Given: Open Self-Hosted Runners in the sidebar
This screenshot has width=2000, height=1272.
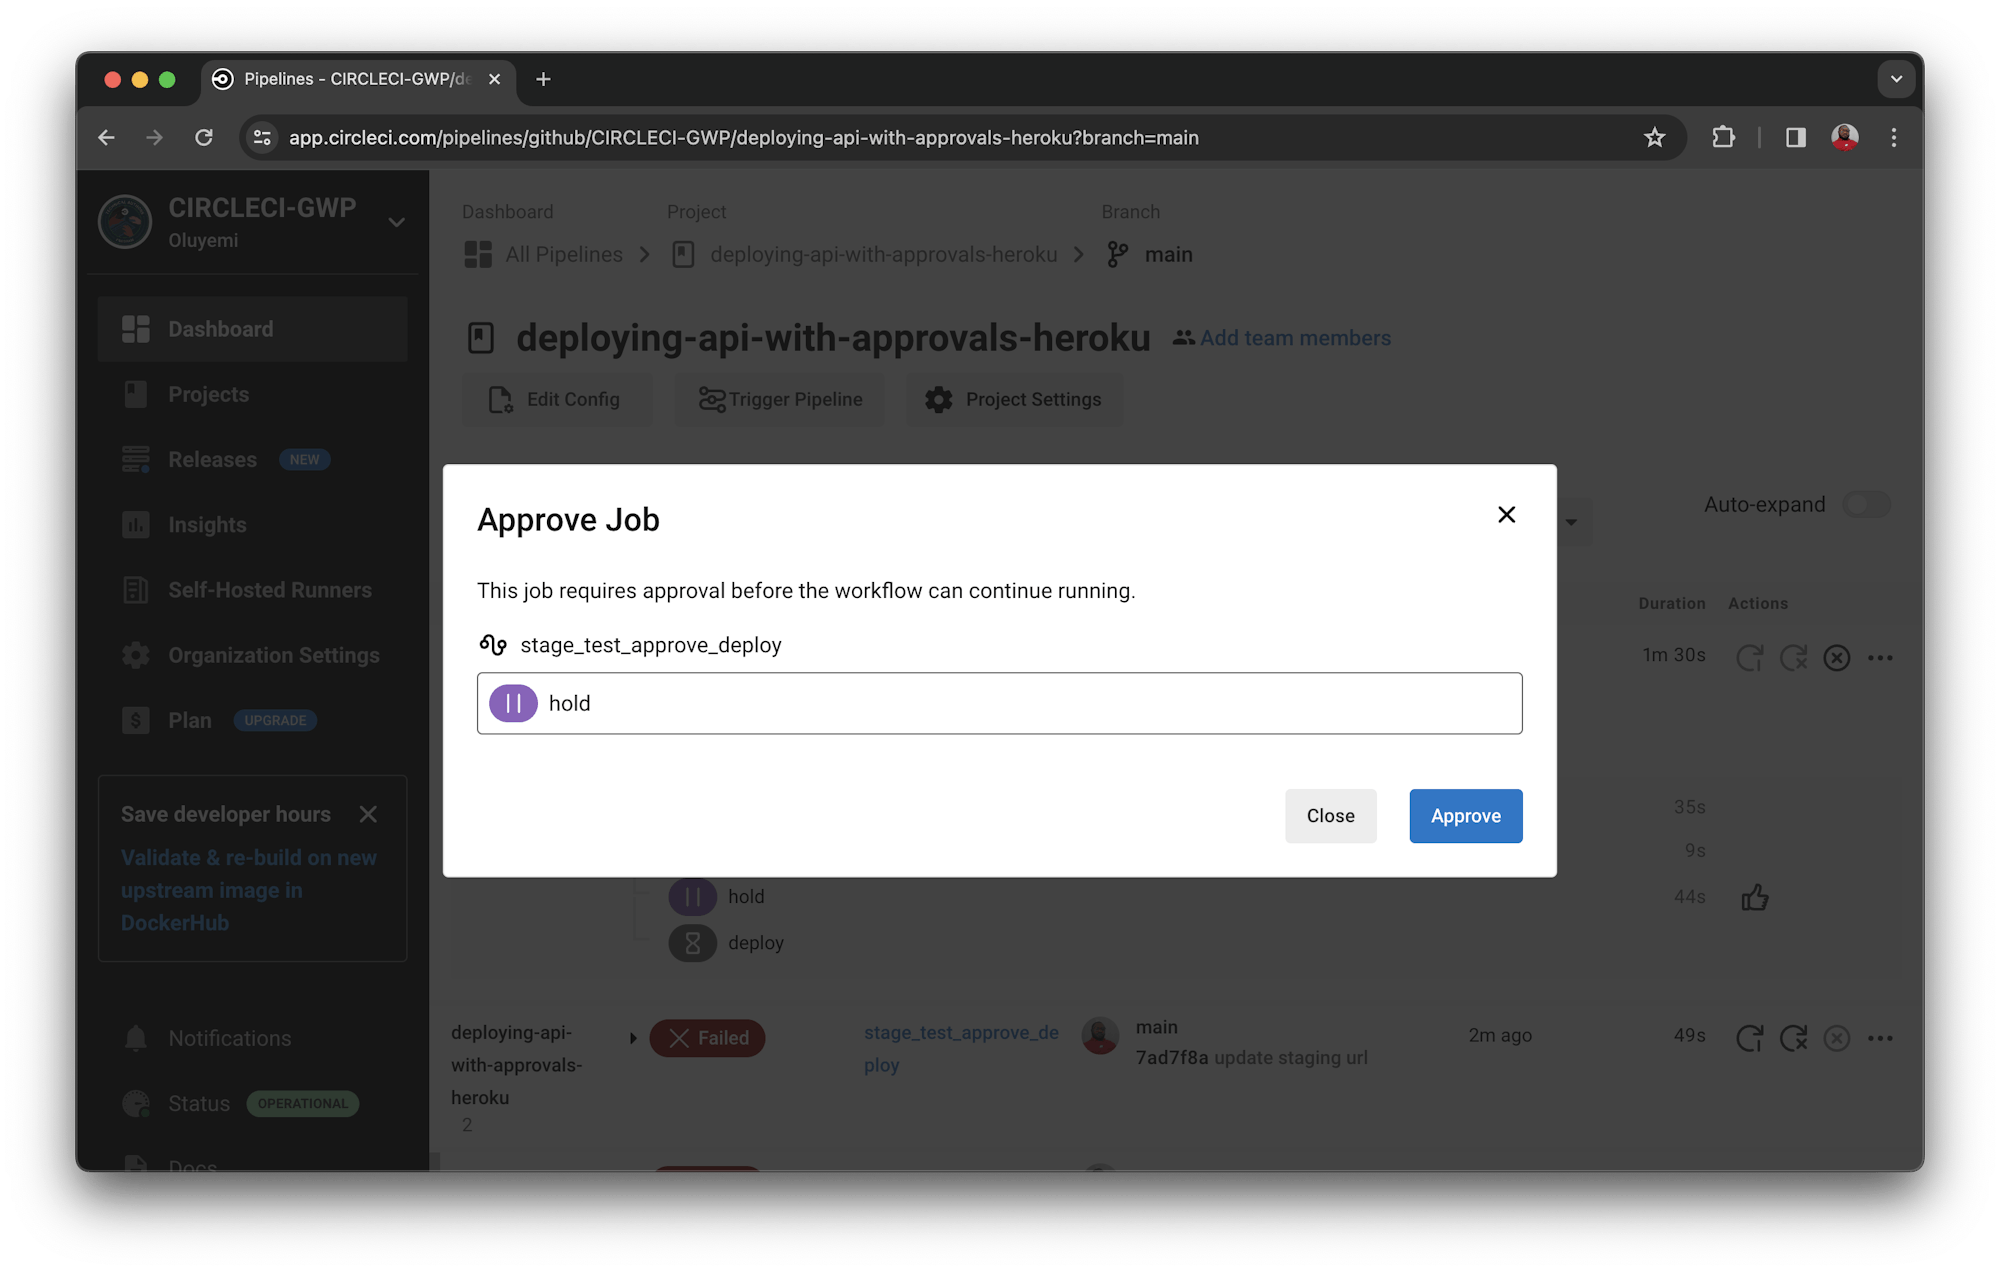Looking at the screenshot, I should click(270, 590).
